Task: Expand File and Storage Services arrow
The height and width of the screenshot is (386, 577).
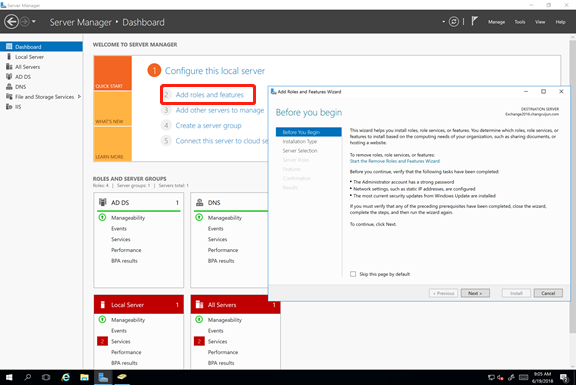Action: pyautogui.click(x=79, y=97)
